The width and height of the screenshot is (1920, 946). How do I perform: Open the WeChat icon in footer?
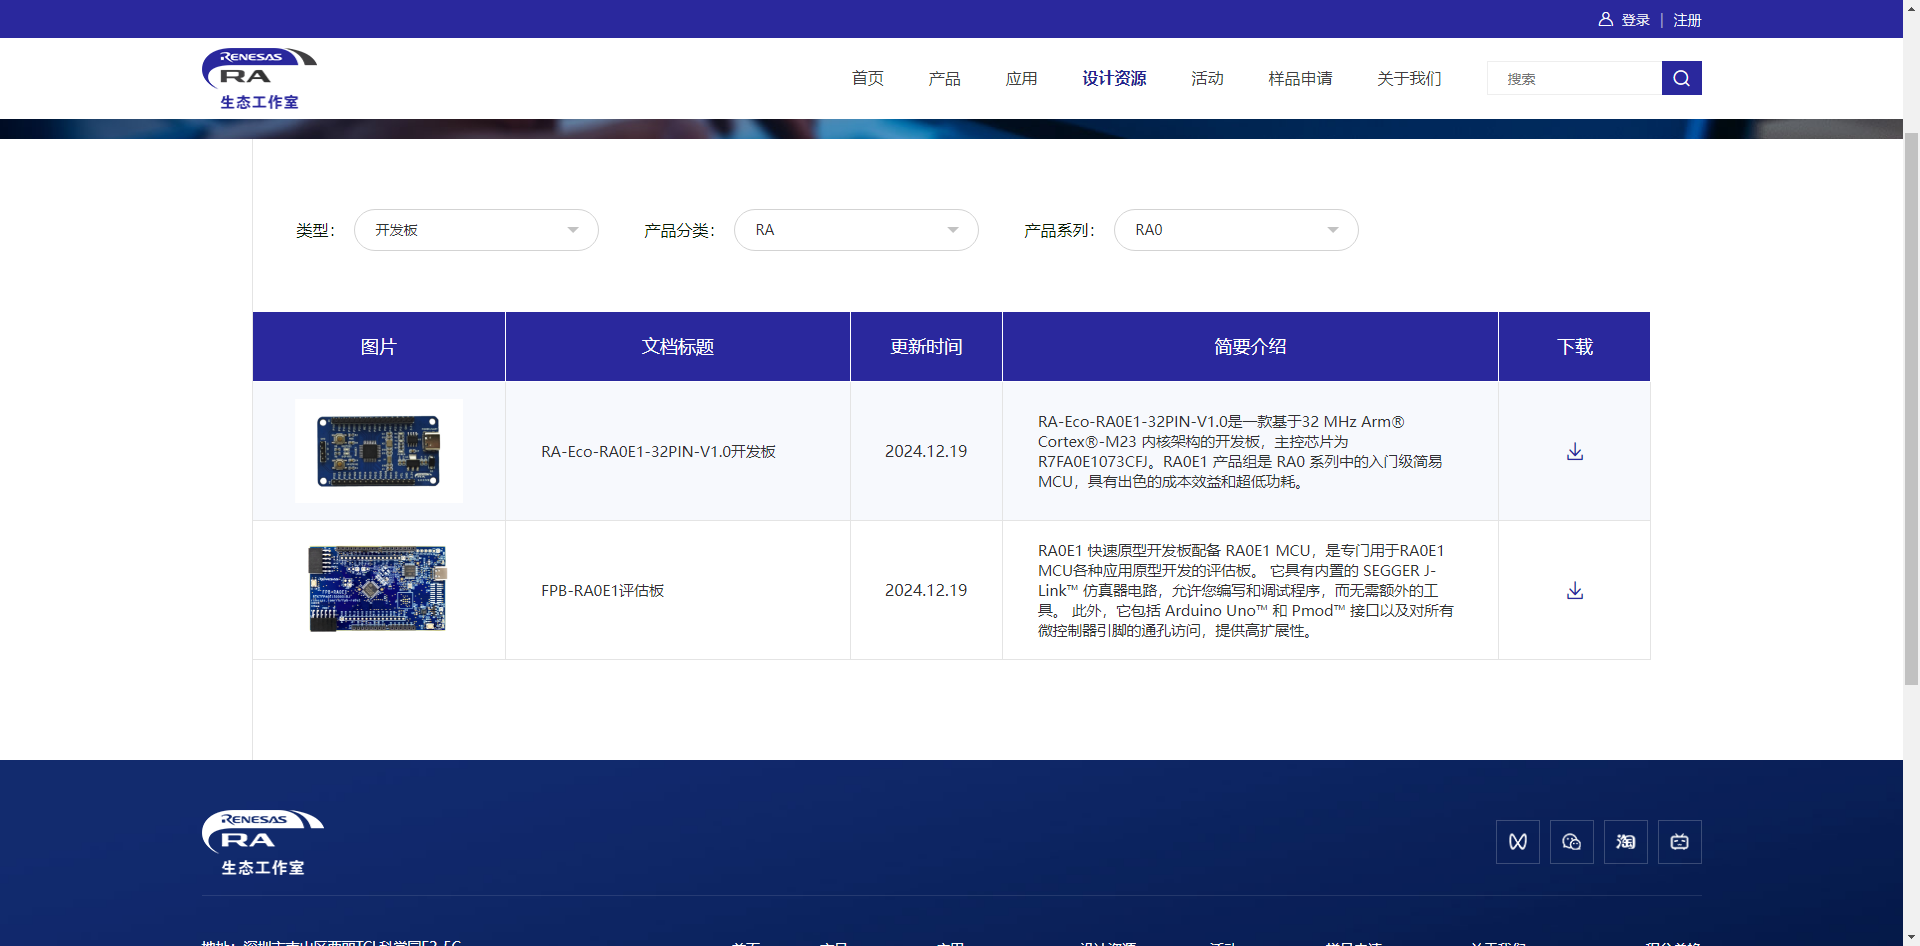click(x=1571, y=842)
